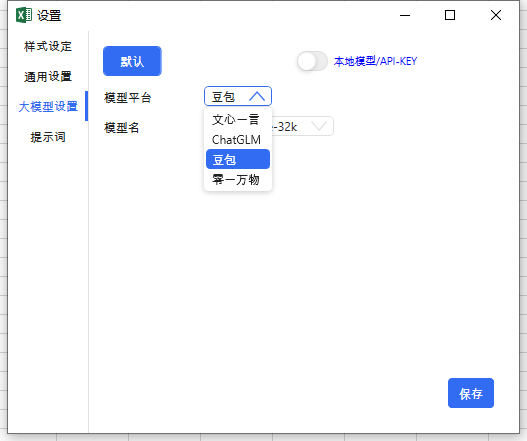Pick 零一万物 from the platform list
Image resolution: width=527 pixels, height=441 pixels.
(x=238, y=179)
